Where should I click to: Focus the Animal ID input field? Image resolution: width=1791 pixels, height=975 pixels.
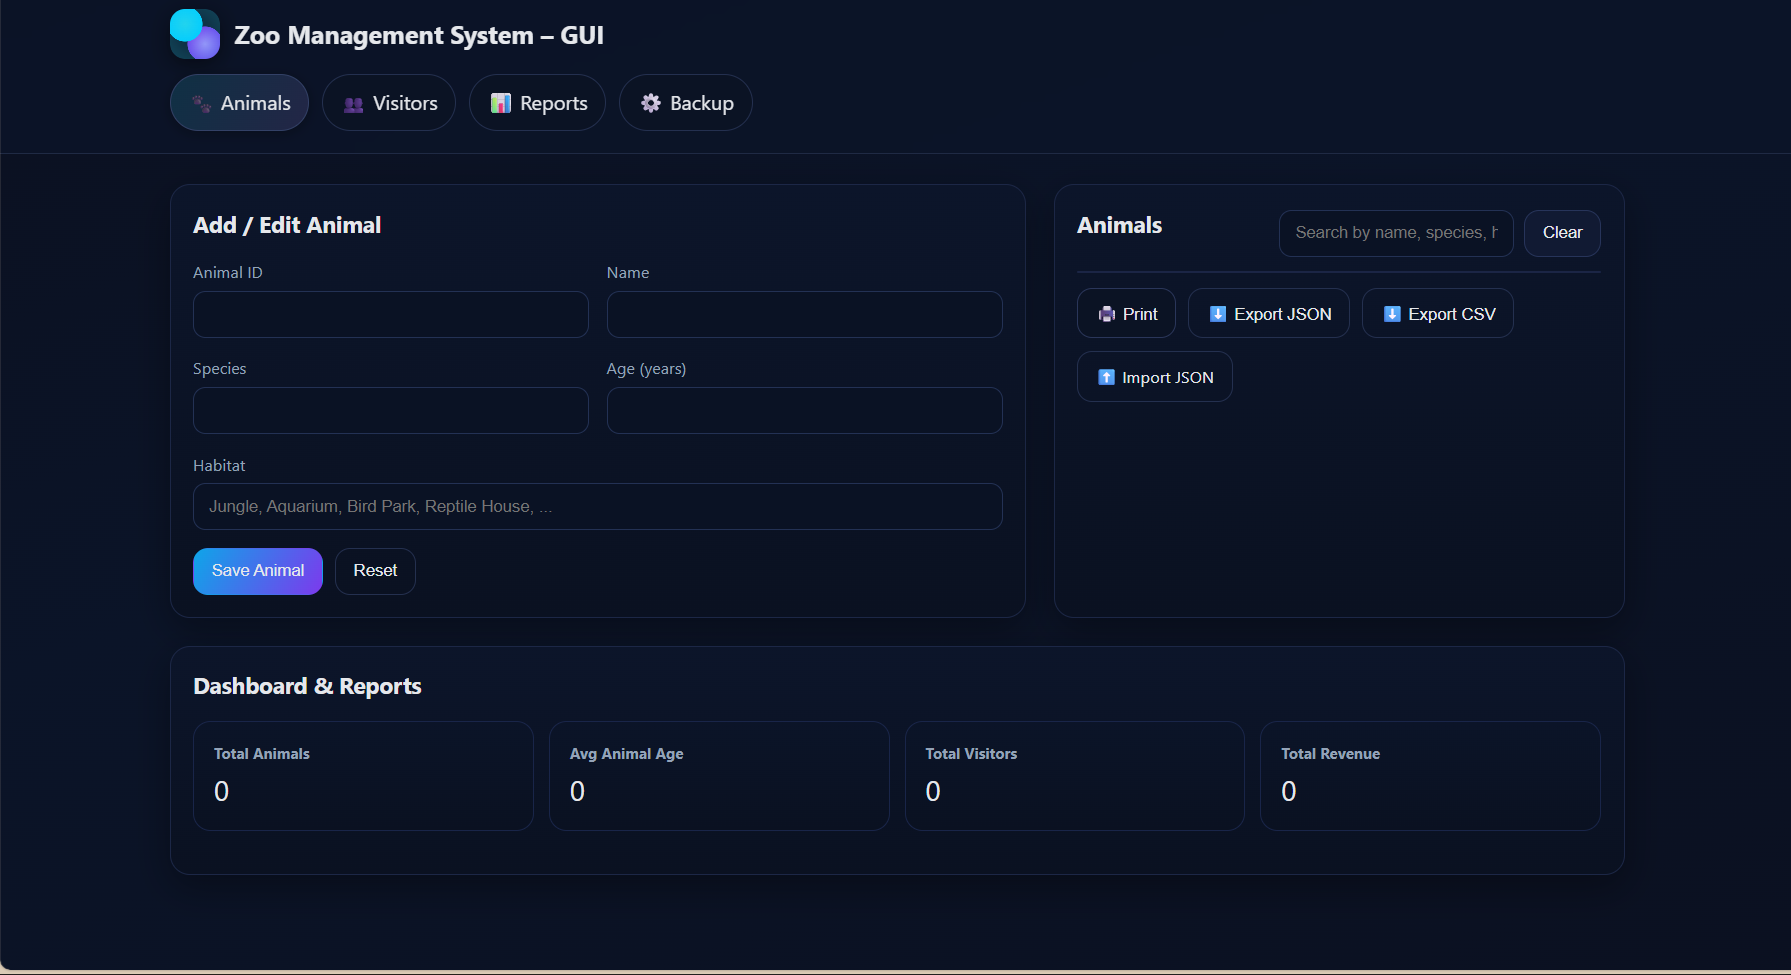pyautogui.click(x=390, y=315)
